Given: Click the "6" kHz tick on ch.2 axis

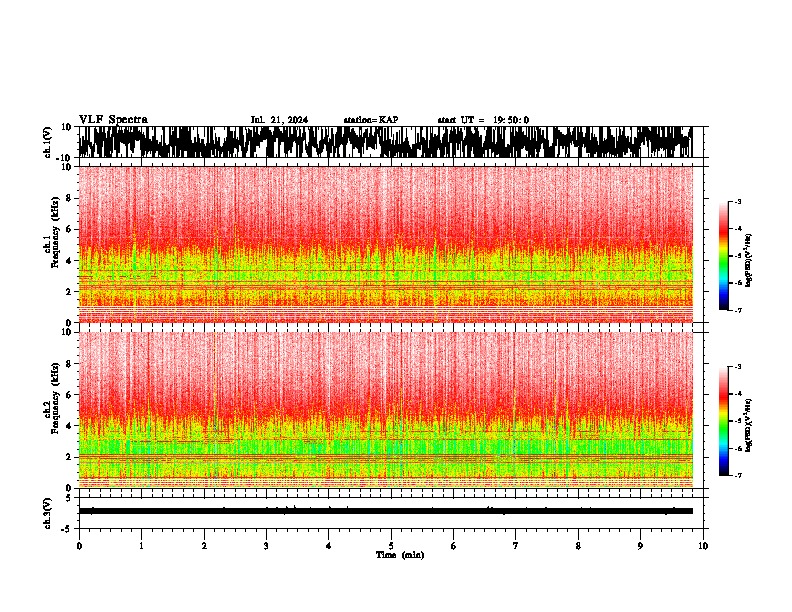Looking at the screenshot, I should [x=70, y=394].
